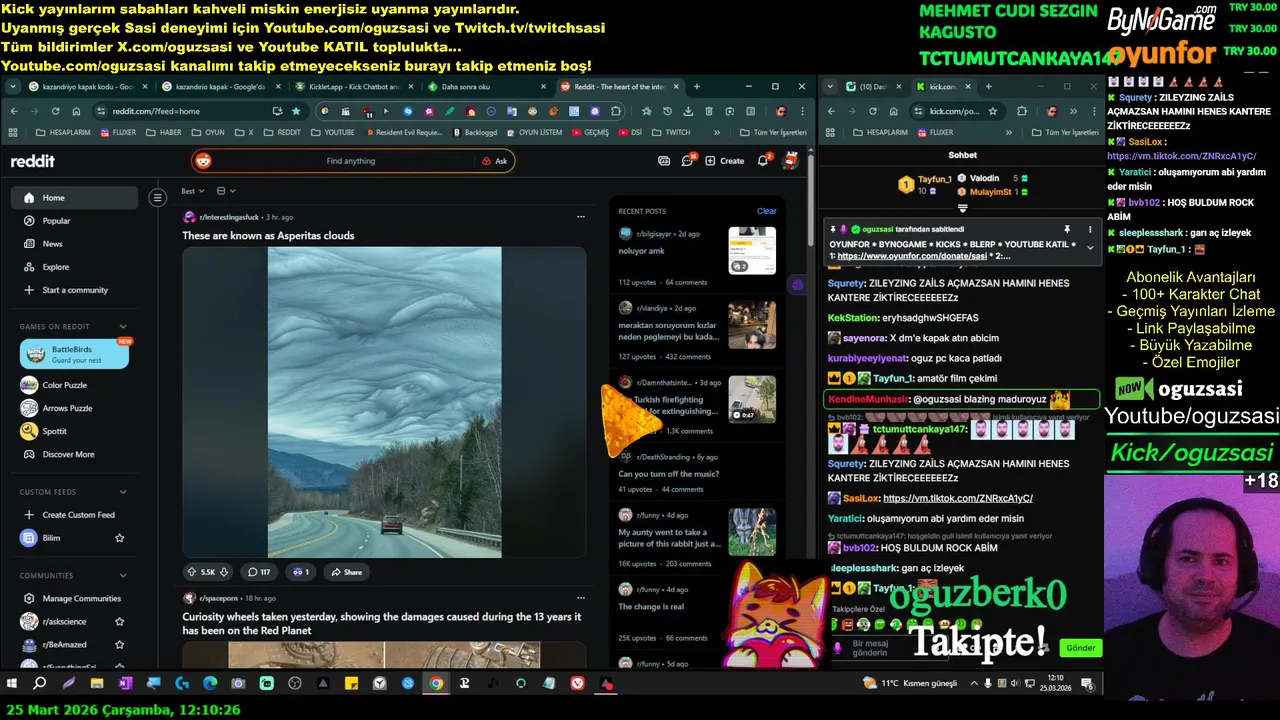Open Chrome downloads in Reddit window
The image size is (1280, 720).
[x=688, y=111]
